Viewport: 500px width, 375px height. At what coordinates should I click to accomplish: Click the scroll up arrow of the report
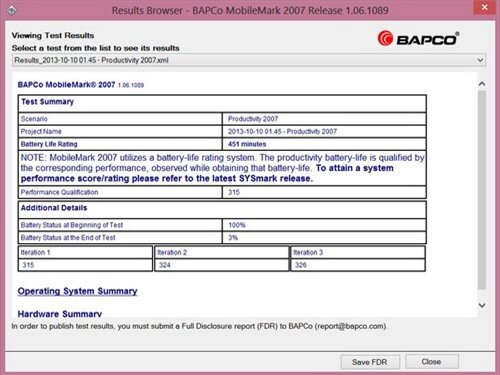click(482, 84)
